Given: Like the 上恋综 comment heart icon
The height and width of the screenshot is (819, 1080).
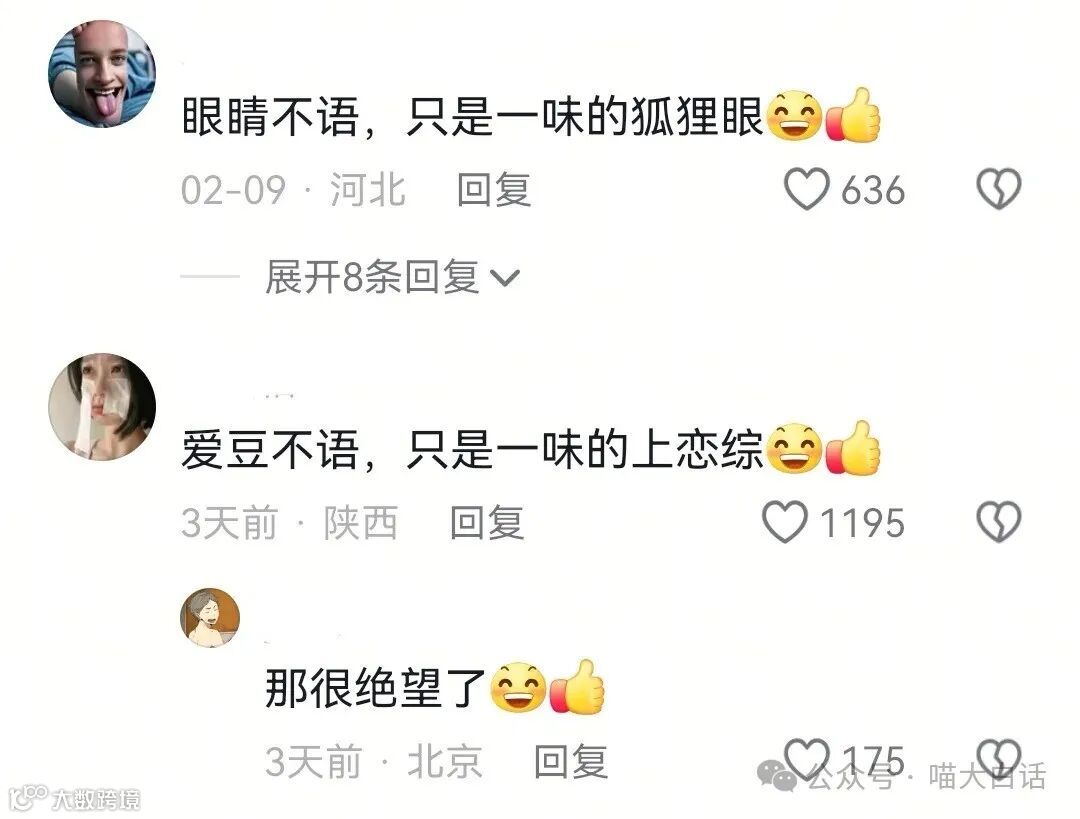Looking at the screenshot, I should point(785,521).
